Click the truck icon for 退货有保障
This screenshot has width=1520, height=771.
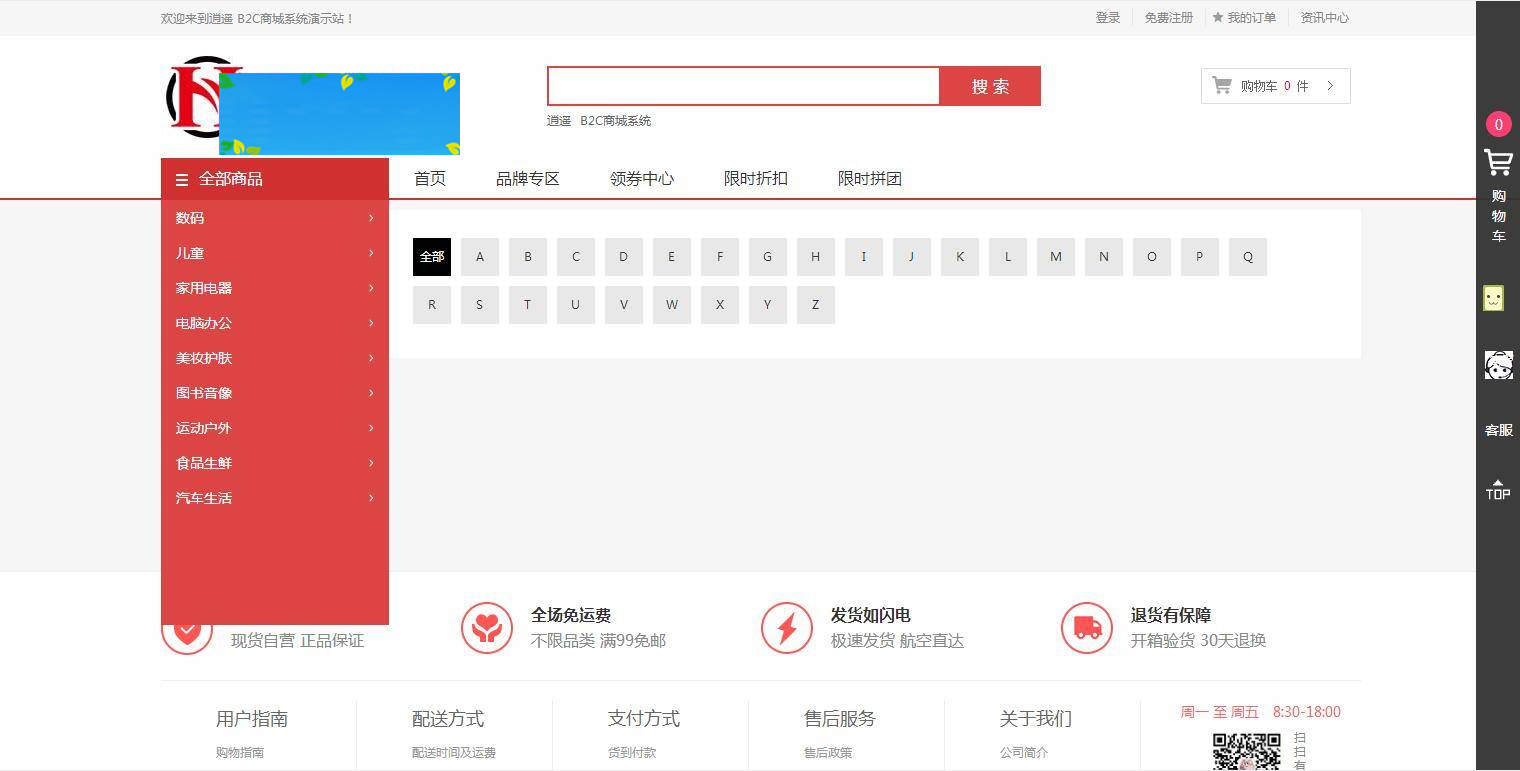[x=1087, y=628]
